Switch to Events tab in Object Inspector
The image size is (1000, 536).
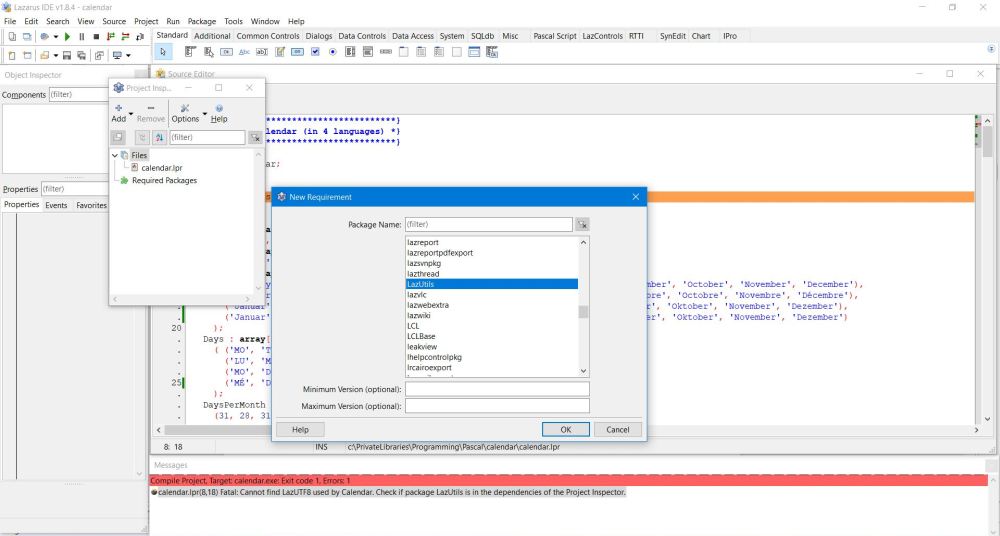point(56,205)
